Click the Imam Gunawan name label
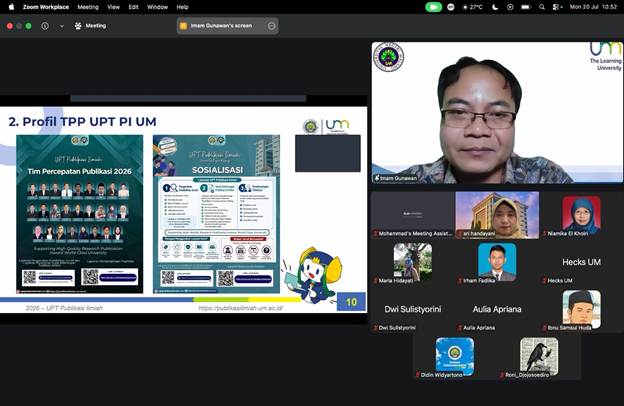This screenshot has height=406, width=624. pos(398,178)
